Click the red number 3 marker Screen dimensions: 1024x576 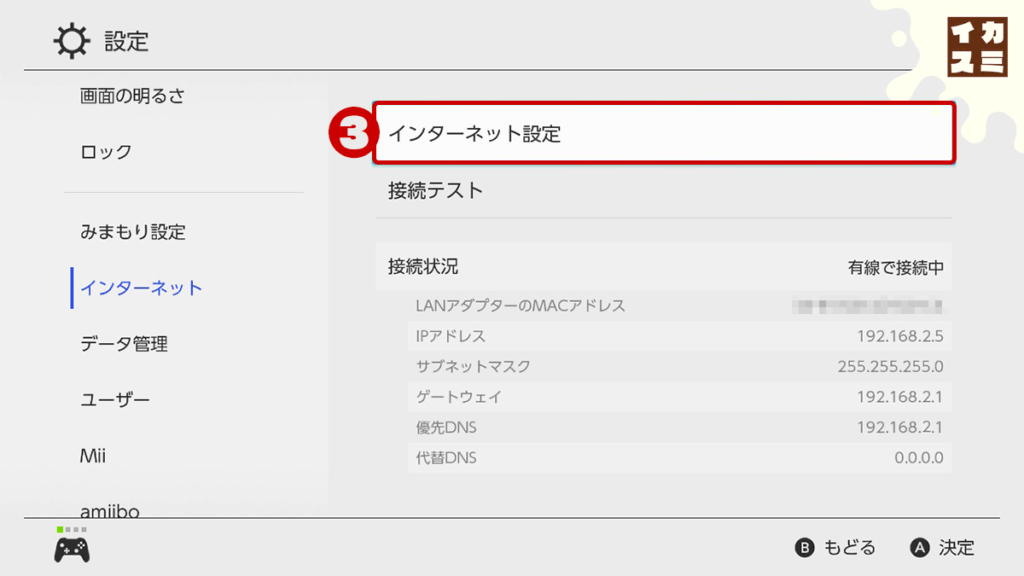pos(353,133)
